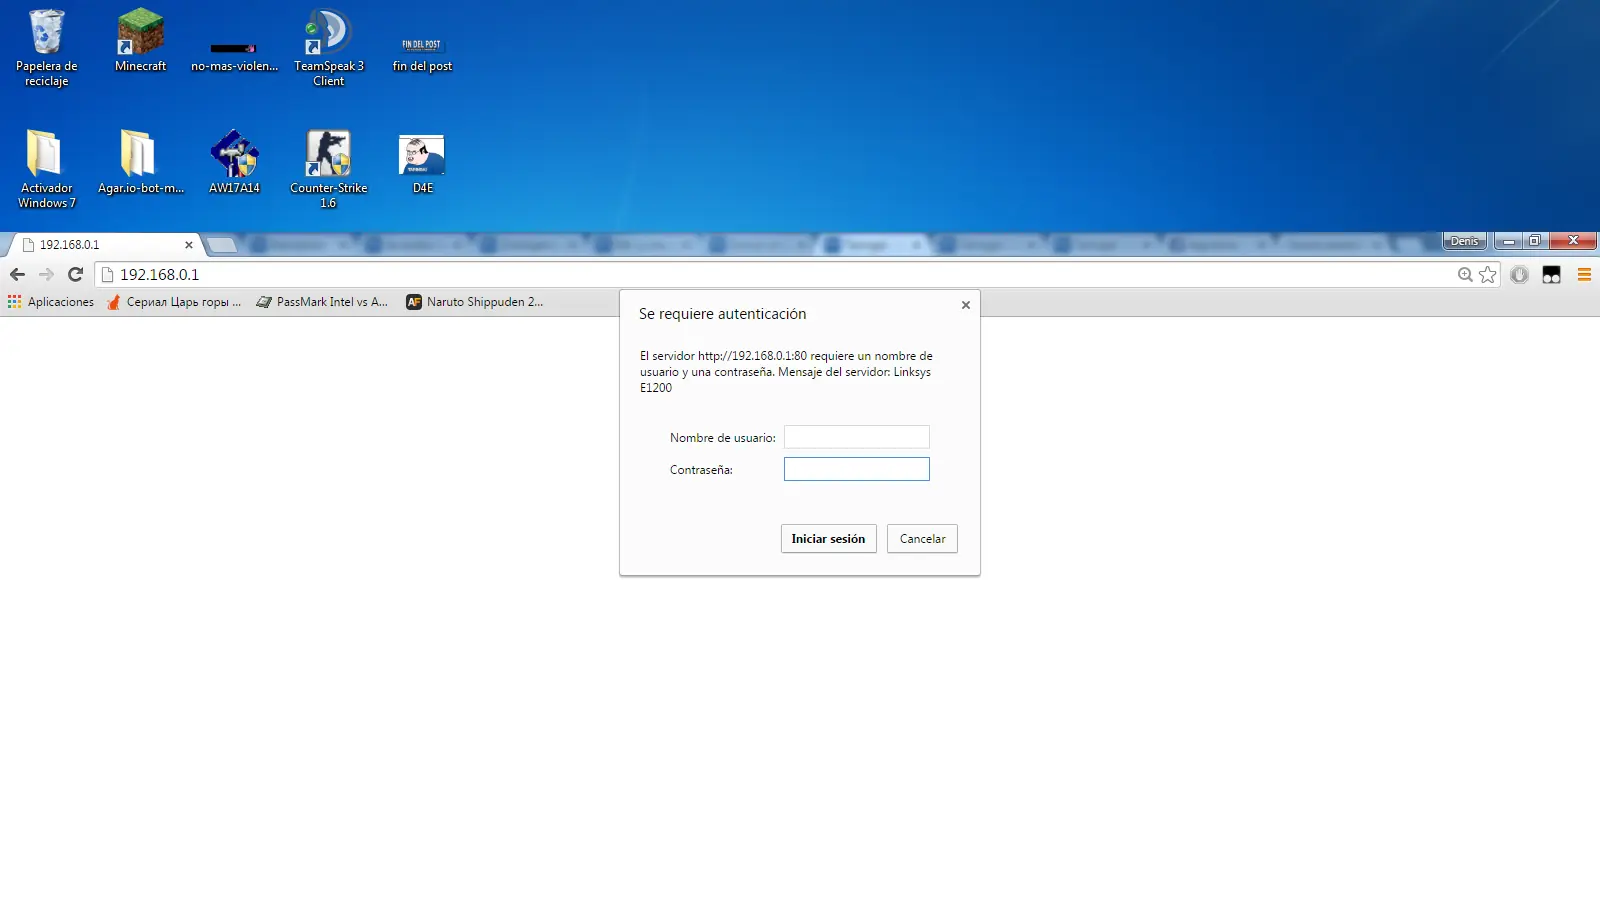Close the authentication dialog with X
Image resolution: width=1600 pixels, height=900 pixels.
[x=966, y=305]
